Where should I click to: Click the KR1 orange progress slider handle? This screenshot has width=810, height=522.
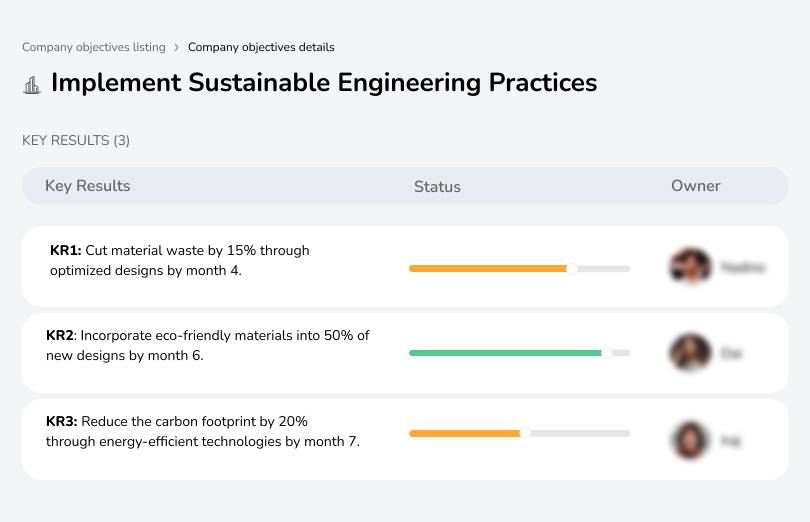pyautogui.click(x=571, y=269)
